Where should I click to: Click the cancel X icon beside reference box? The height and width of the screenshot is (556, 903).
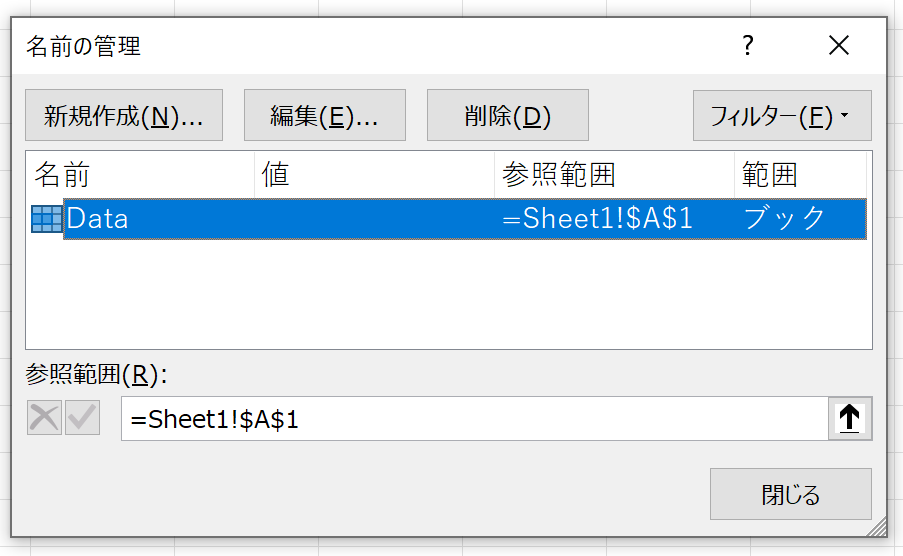coord(44,418)
